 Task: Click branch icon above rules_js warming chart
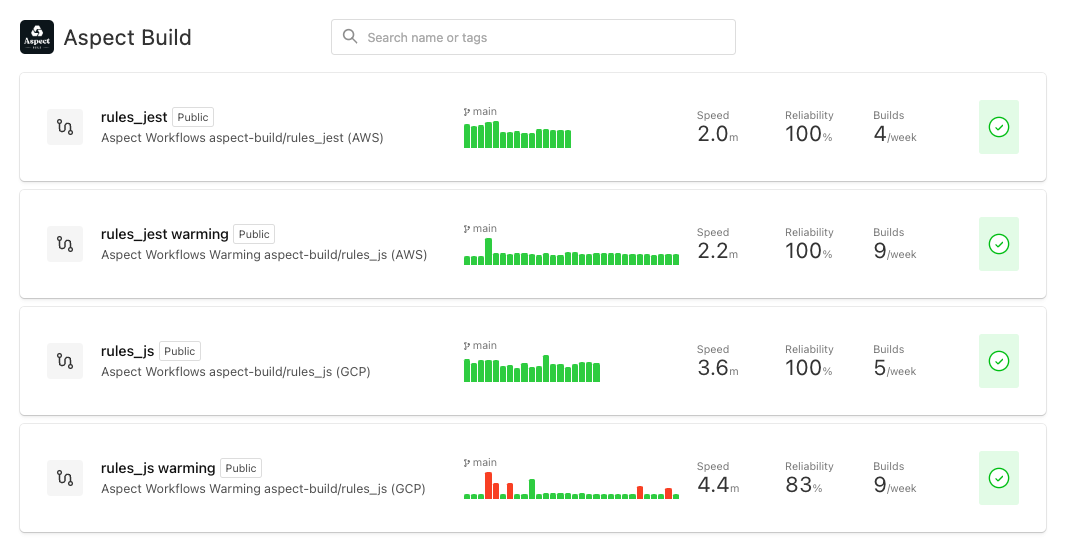(x=467, y=463)
